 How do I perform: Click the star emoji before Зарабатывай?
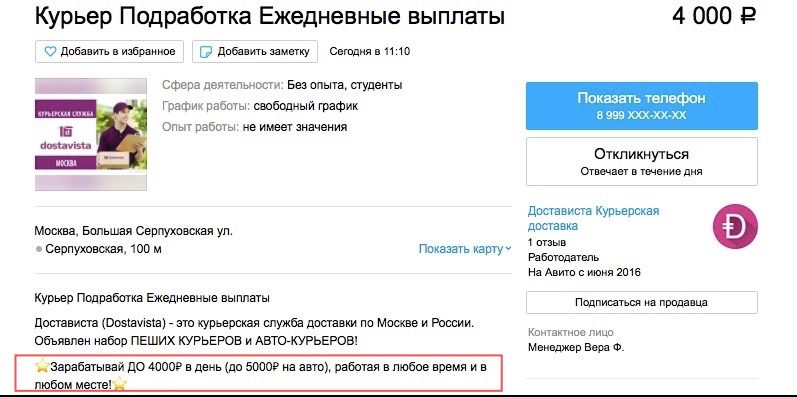click(x=42, y=366)
